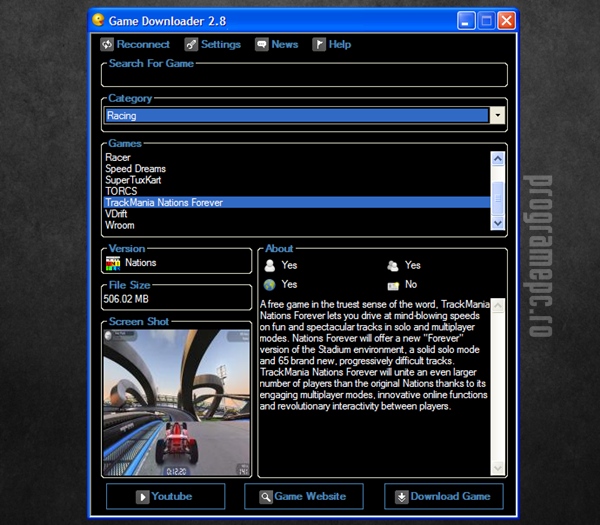Open the Category dropdown arrow

497,115
